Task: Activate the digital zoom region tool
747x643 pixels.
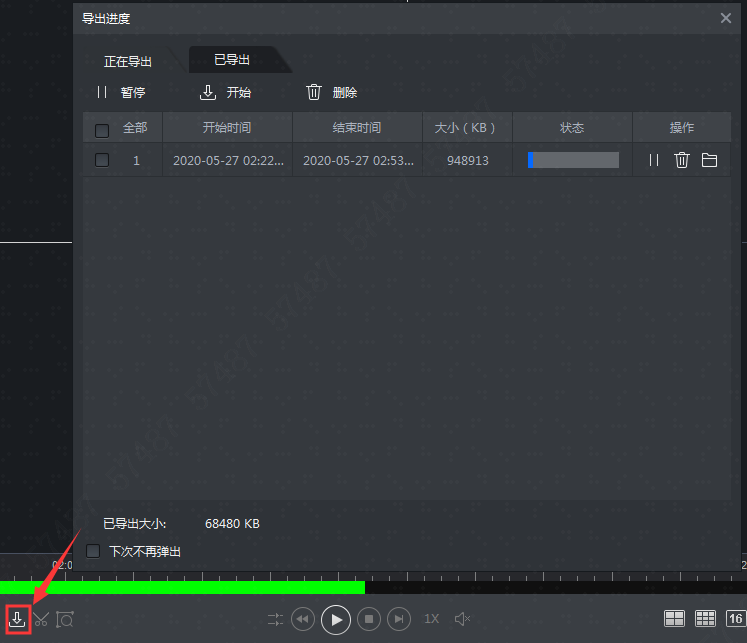Action: [x=65, y=619]
